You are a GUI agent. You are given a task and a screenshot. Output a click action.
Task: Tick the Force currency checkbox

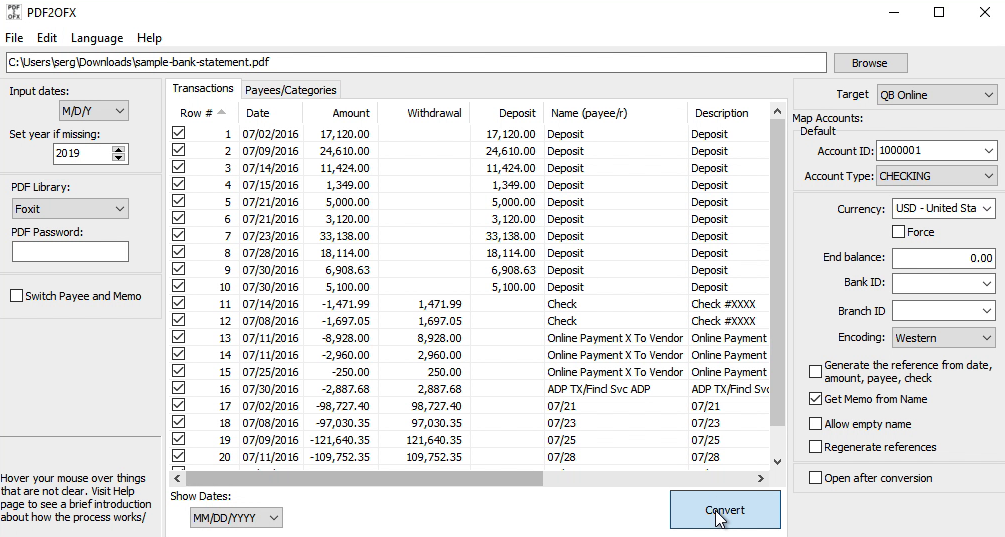pos(899,232)
